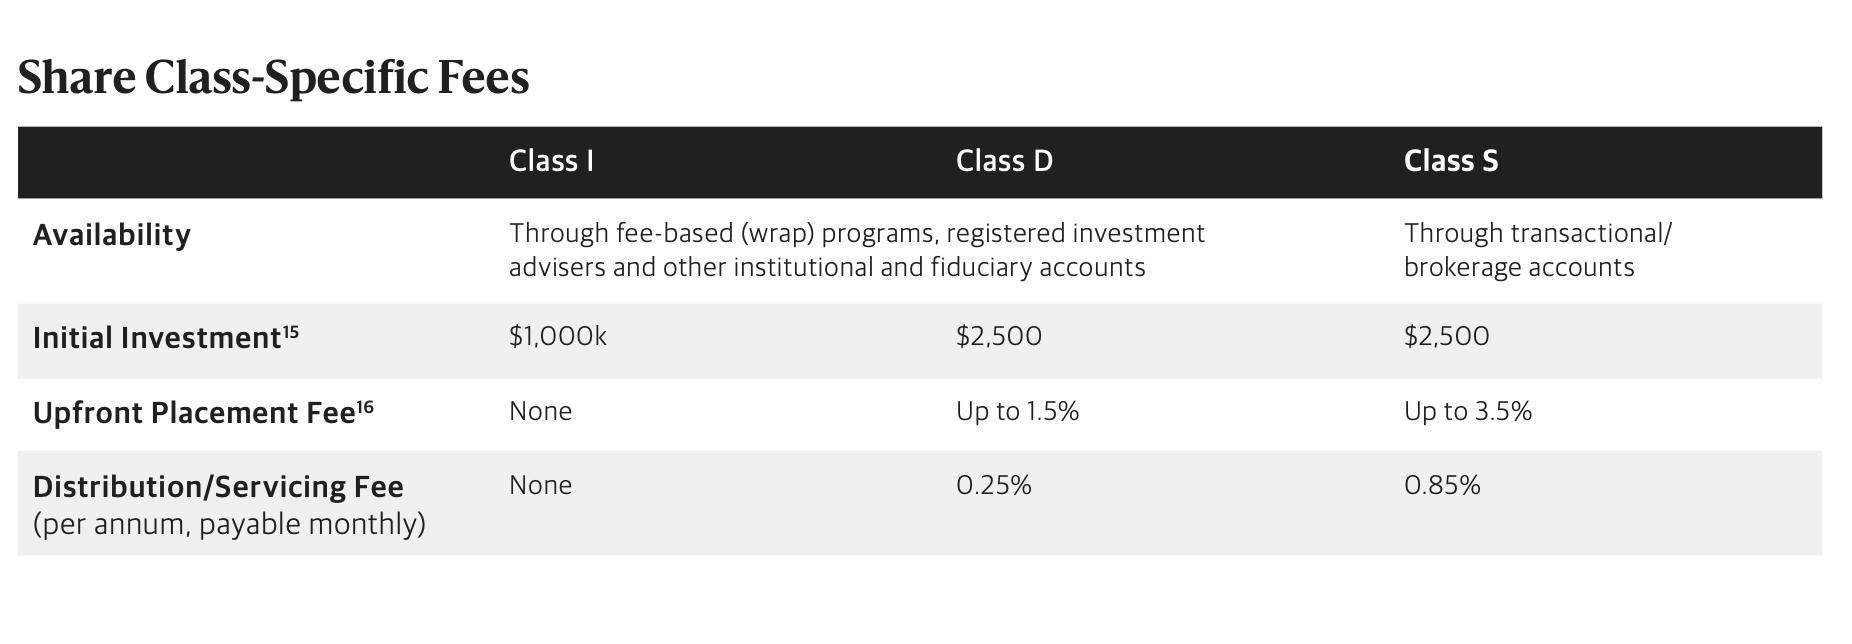Open footnote 15 superscript reference

tap(291, 331)
